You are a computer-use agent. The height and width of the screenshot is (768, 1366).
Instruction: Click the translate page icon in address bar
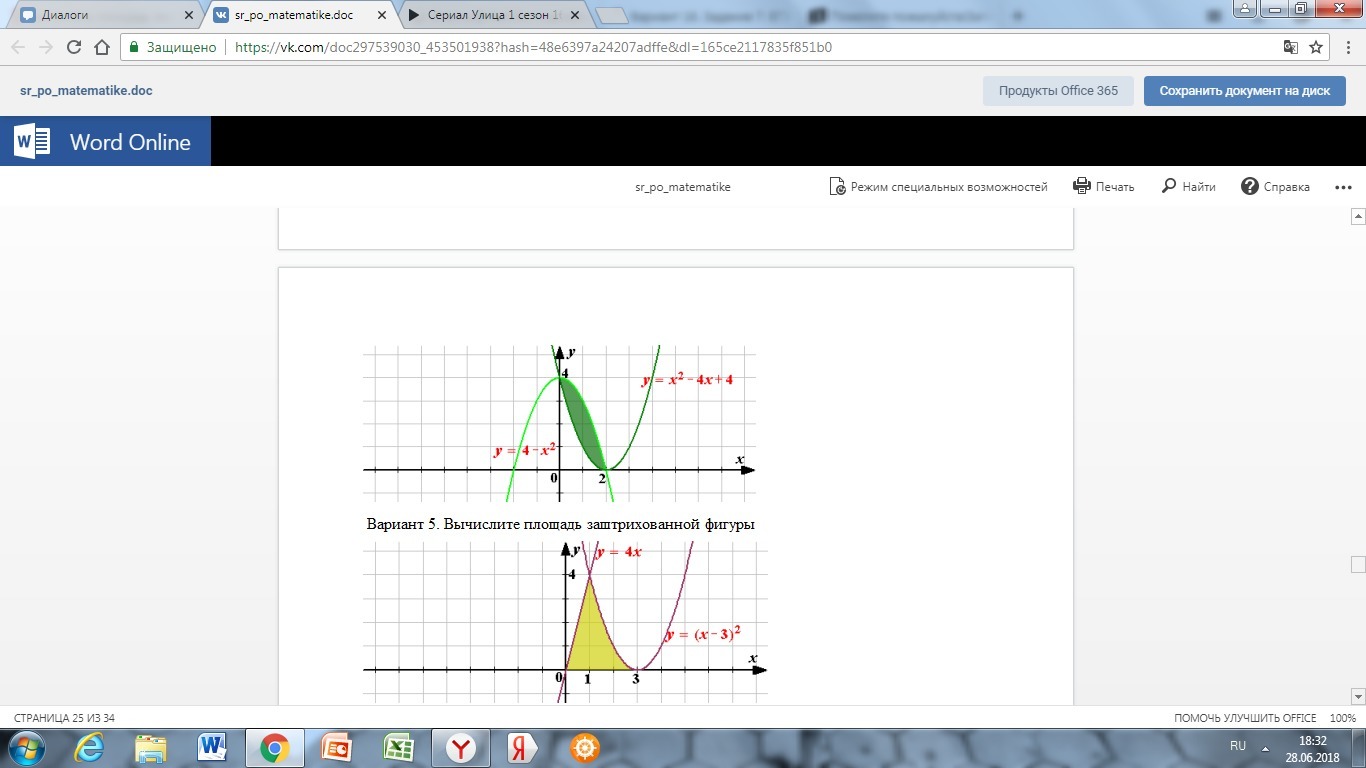[x=1290, y=47]
